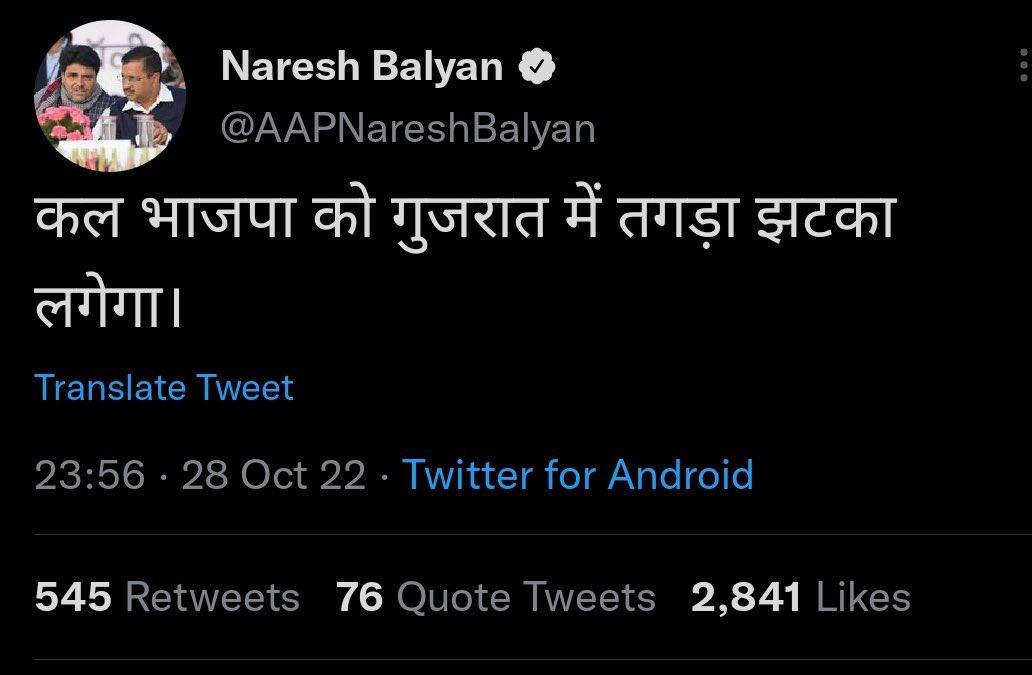The image size is (1032, 675).
Task: Click the word गुजरात in the tweet
Action: coord(470,220)
